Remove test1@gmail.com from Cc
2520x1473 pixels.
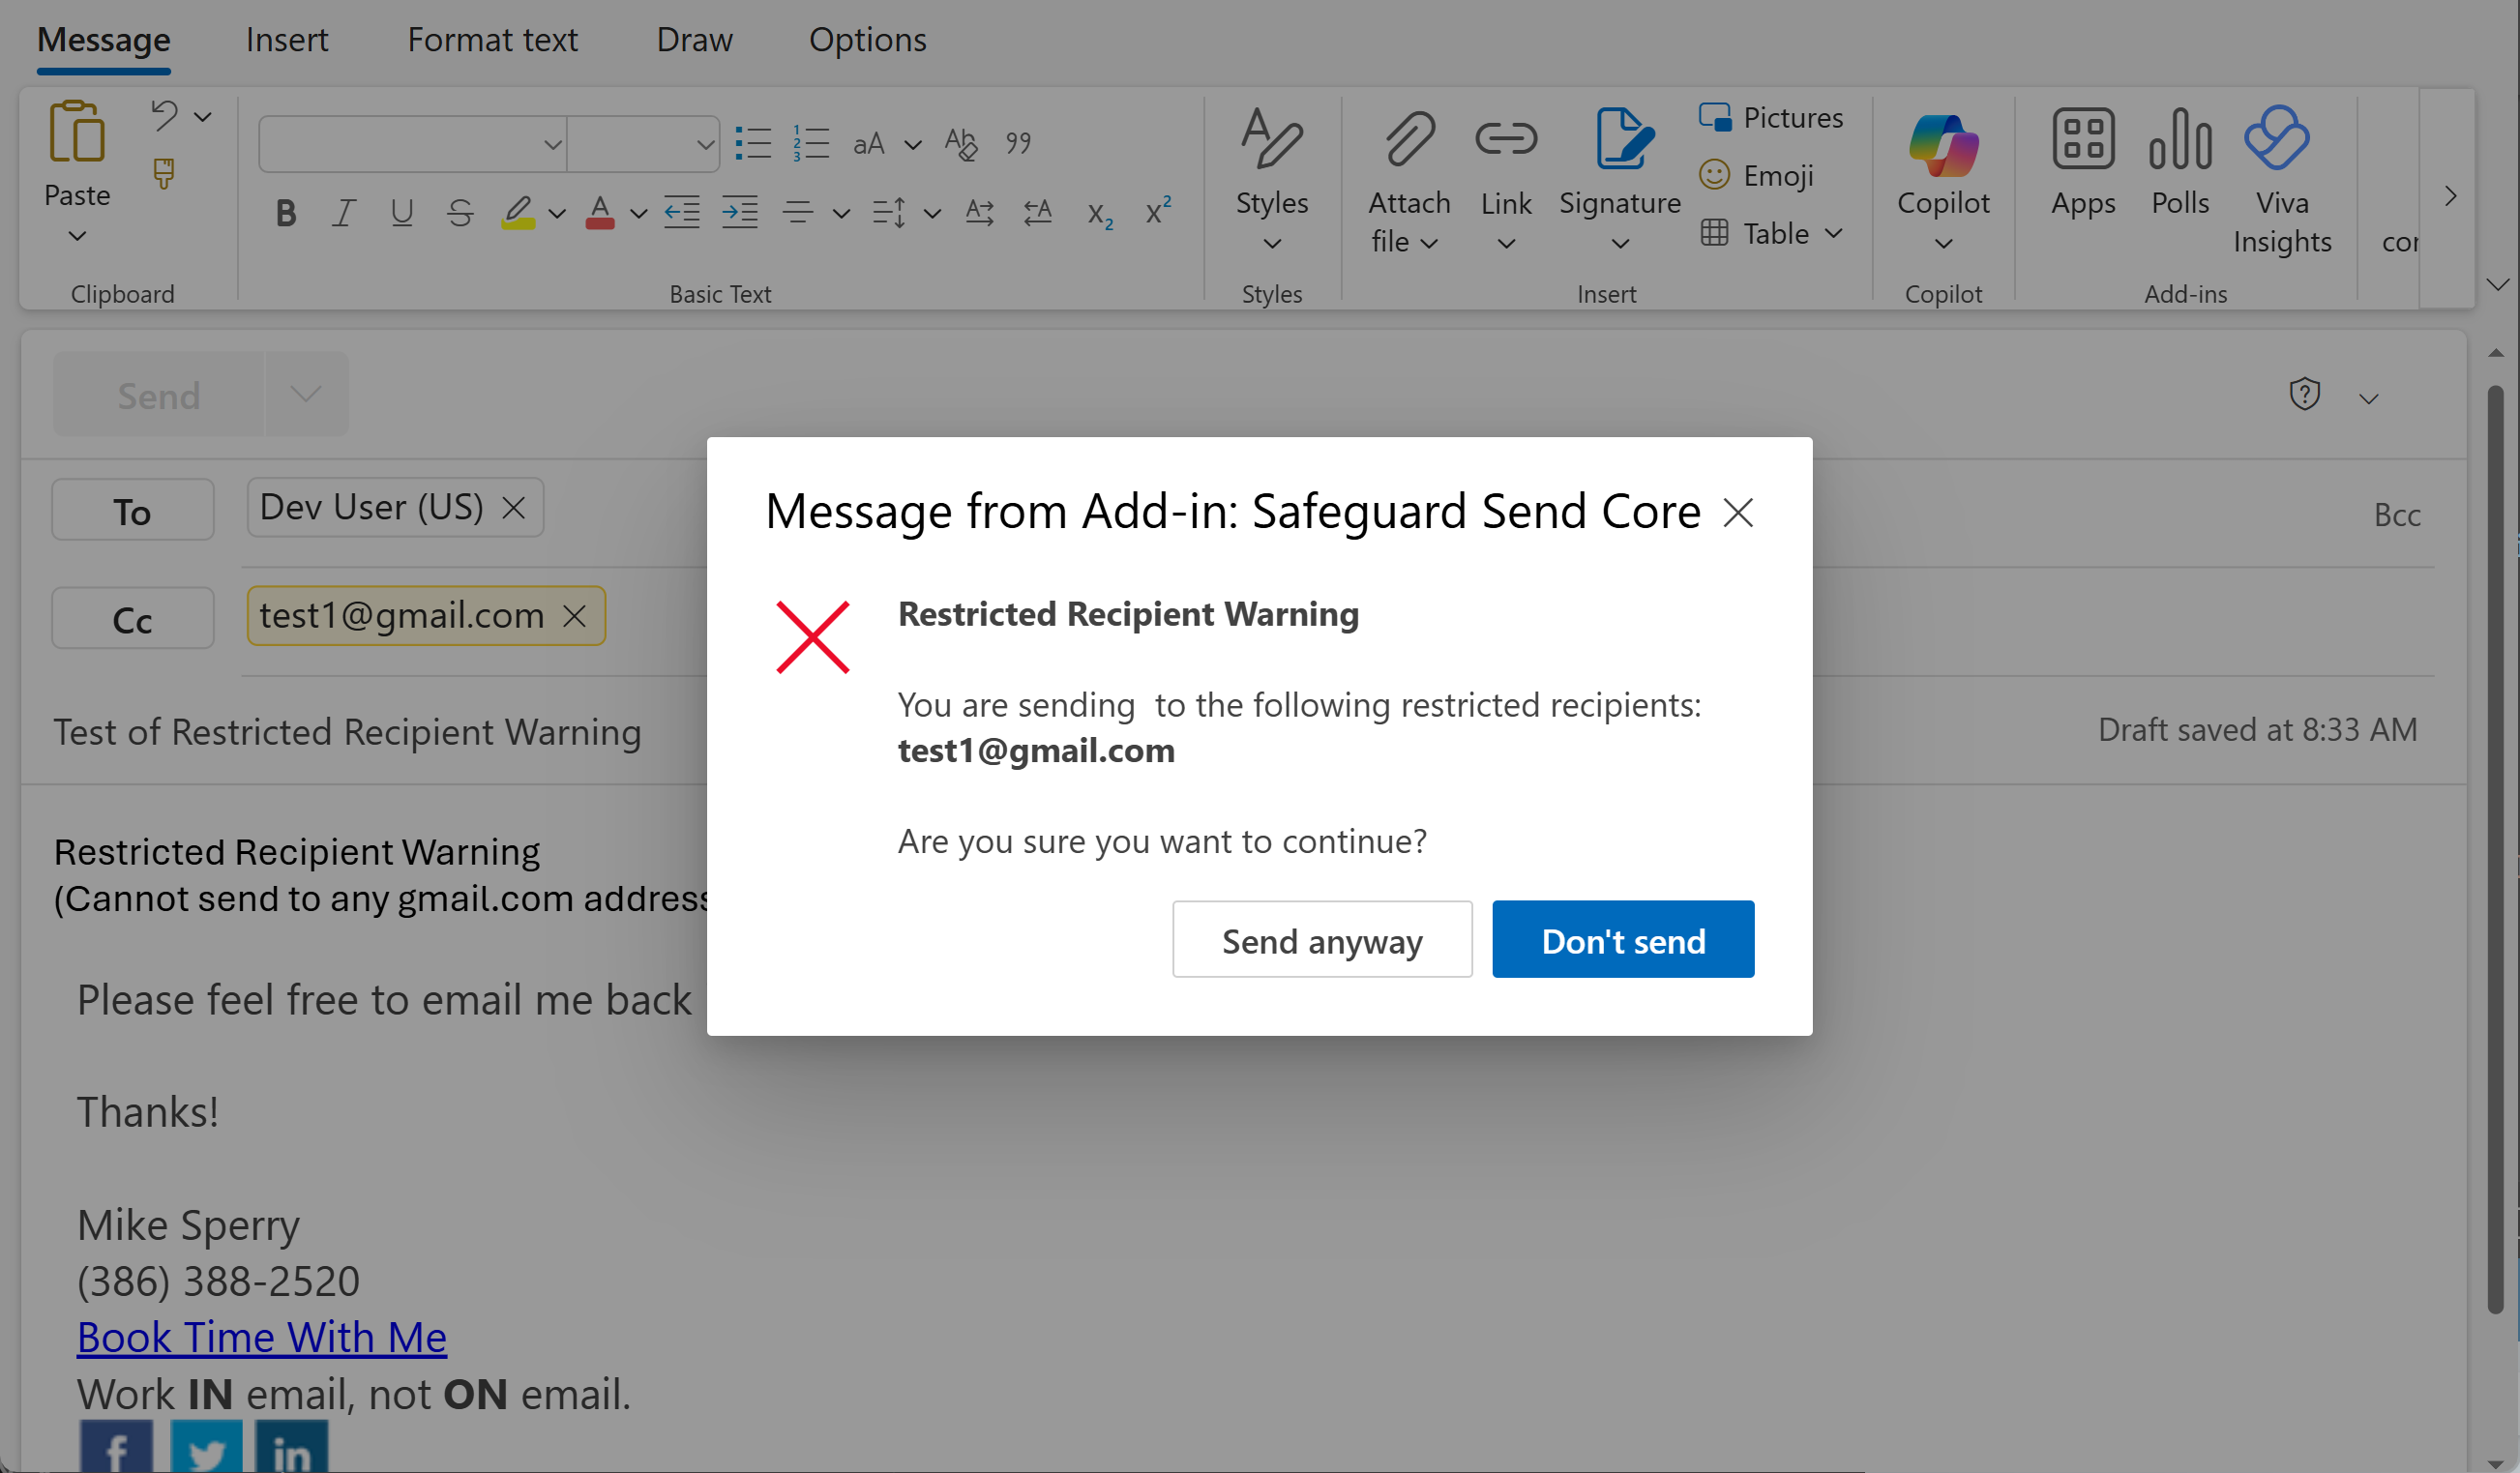pyautogui.click(x=574, y=615)
